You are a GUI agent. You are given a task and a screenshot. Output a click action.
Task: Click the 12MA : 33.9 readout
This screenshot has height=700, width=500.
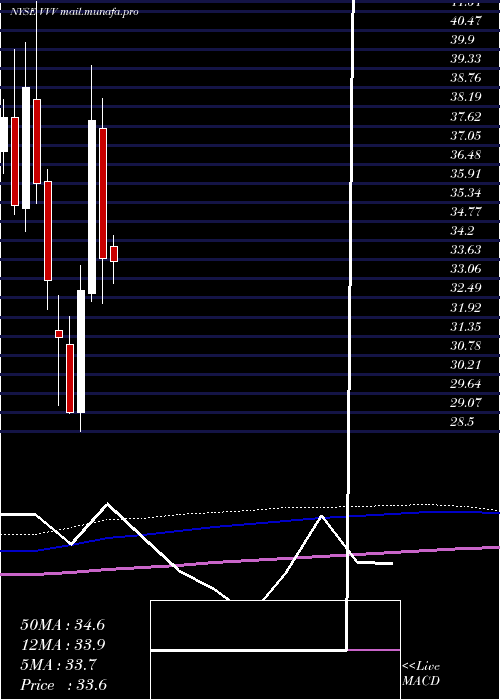pyautogui.click(x=63, y=645)
